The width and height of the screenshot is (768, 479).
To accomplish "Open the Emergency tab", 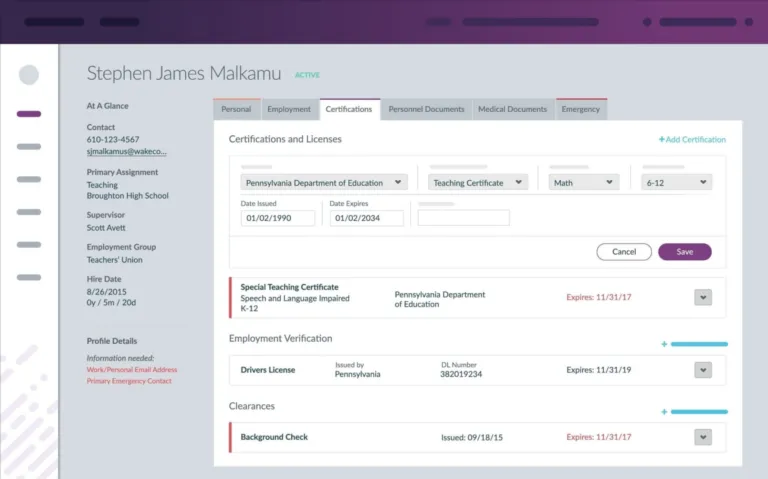I will [581, 109].
